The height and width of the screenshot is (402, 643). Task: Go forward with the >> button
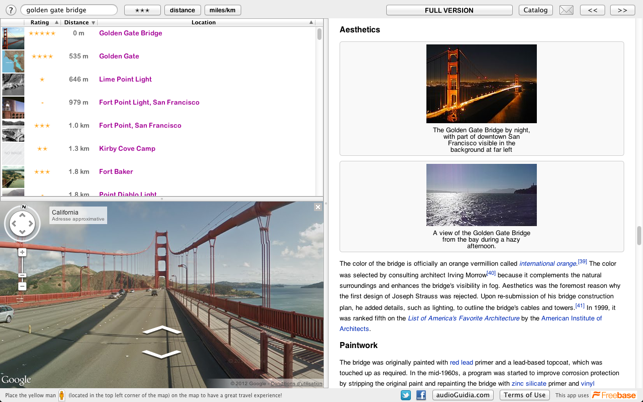(622, 10)
